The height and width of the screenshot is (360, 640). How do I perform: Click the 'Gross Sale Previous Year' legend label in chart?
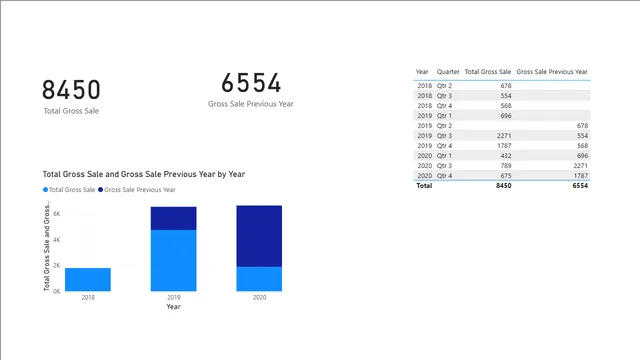point(140,190)
